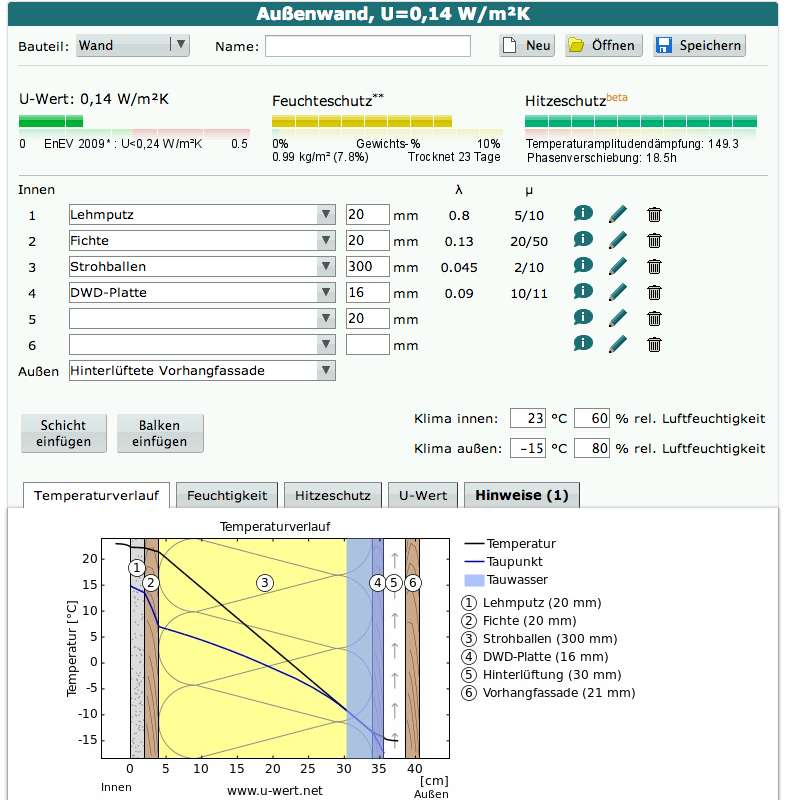Screen dimensions: 786x800
Task: Switch to the Feuchtigkeit tab
Action: click(x=227, y=495)
